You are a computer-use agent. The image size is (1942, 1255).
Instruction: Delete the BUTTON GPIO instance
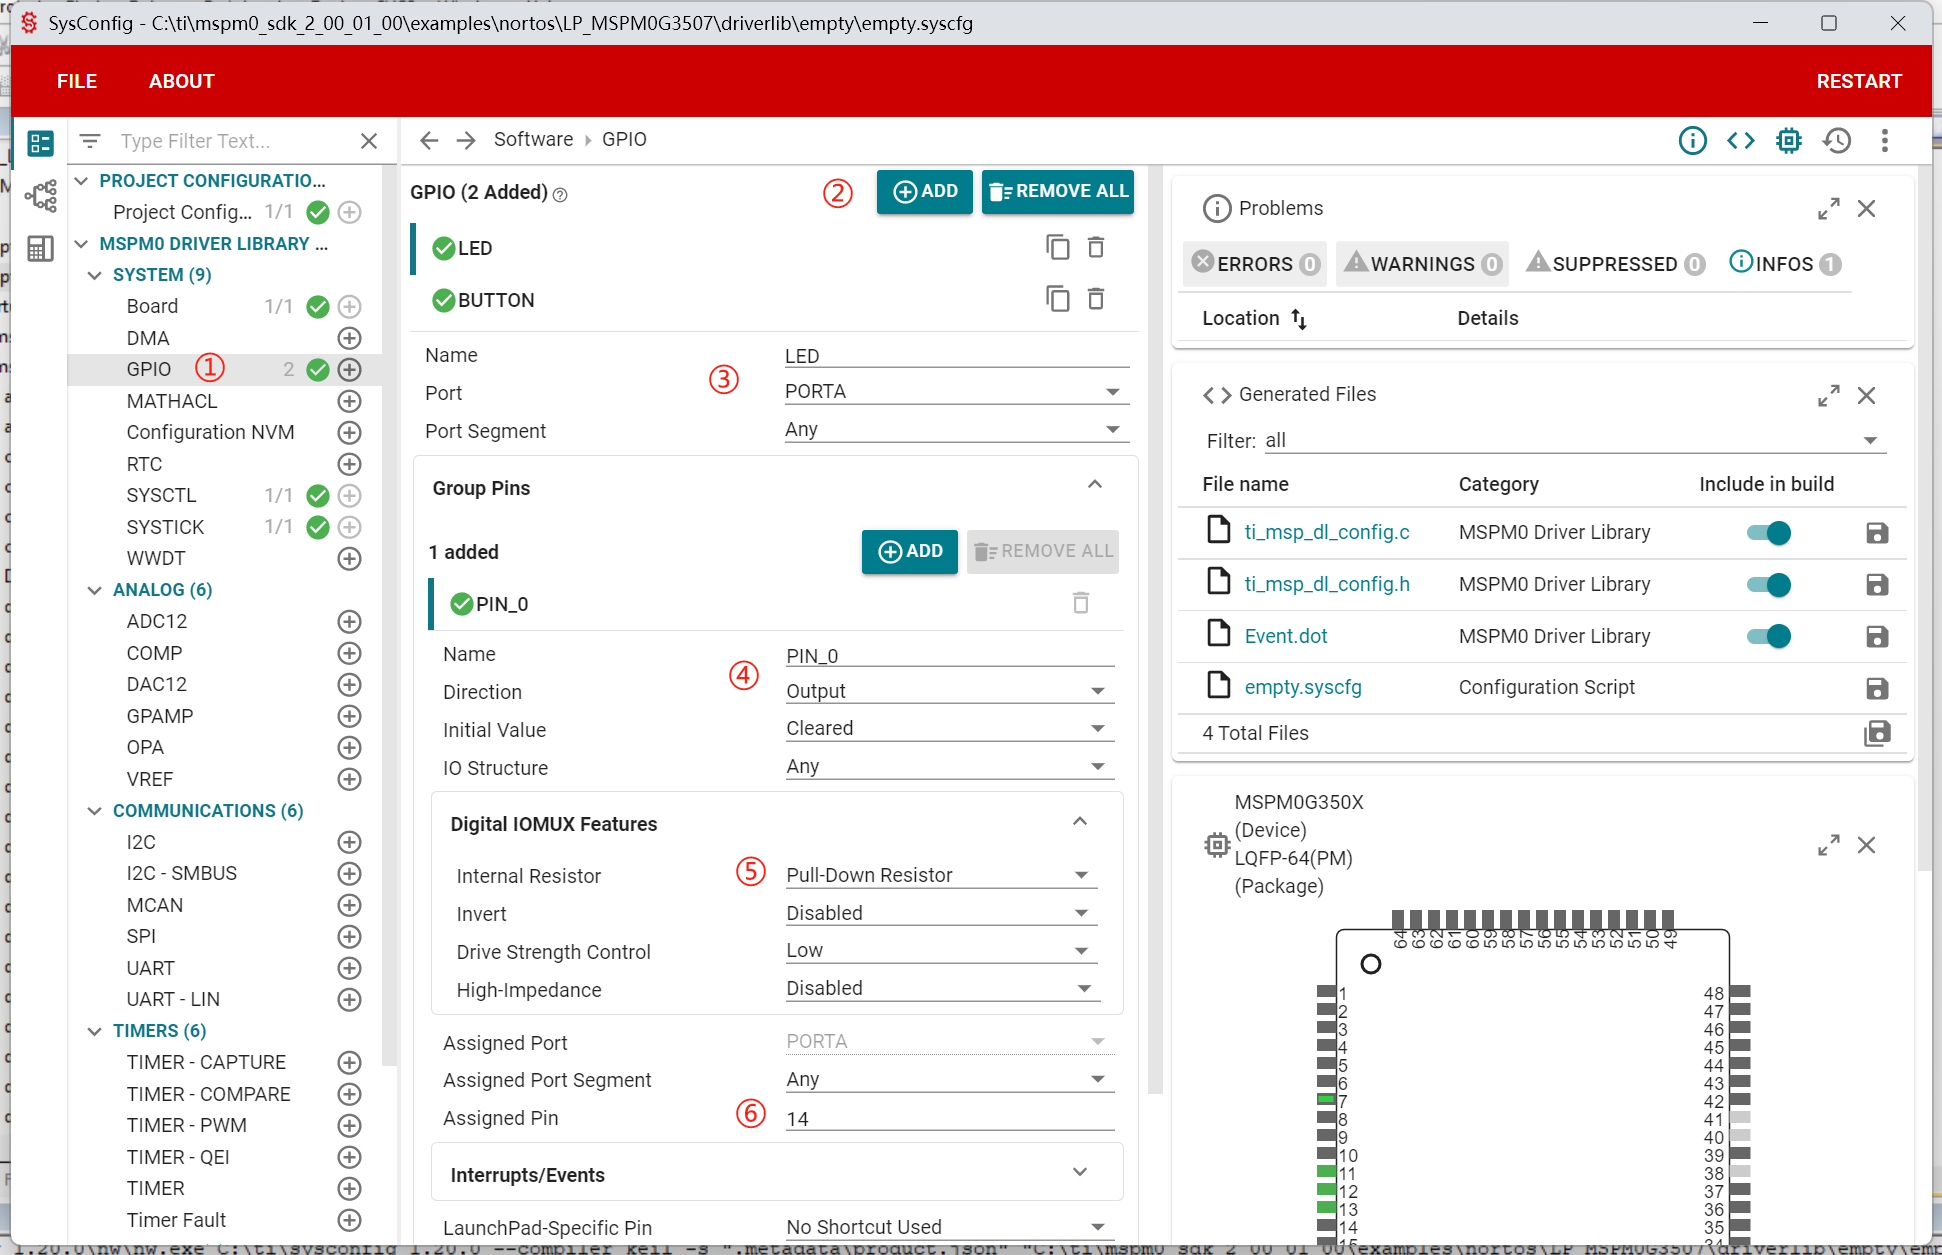(x=1096, y=299)
